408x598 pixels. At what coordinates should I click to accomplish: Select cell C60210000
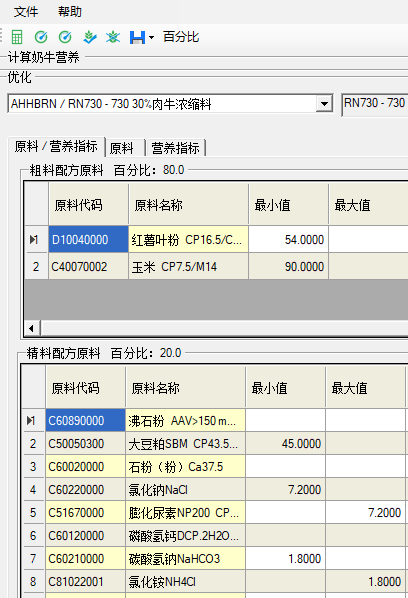[x=85, y=559]
